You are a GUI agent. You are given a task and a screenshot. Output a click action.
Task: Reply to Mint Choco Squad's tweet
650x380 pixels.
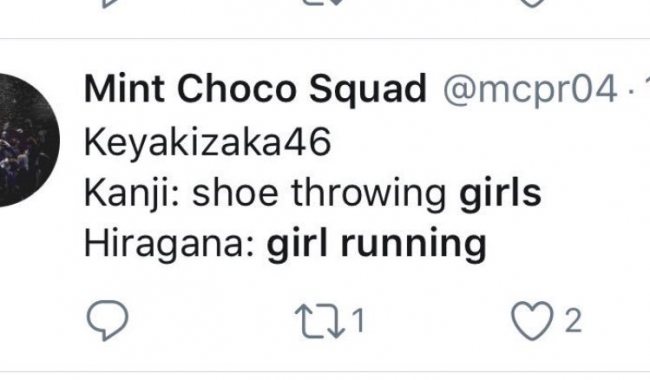click(x=107, y=320)
